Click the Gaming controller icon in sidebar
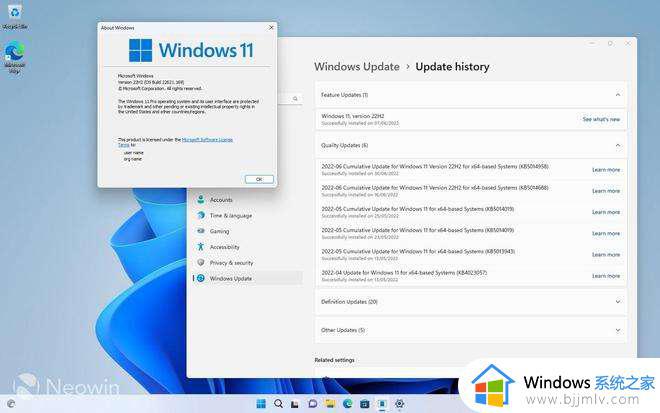 click(x=201, y=231)
